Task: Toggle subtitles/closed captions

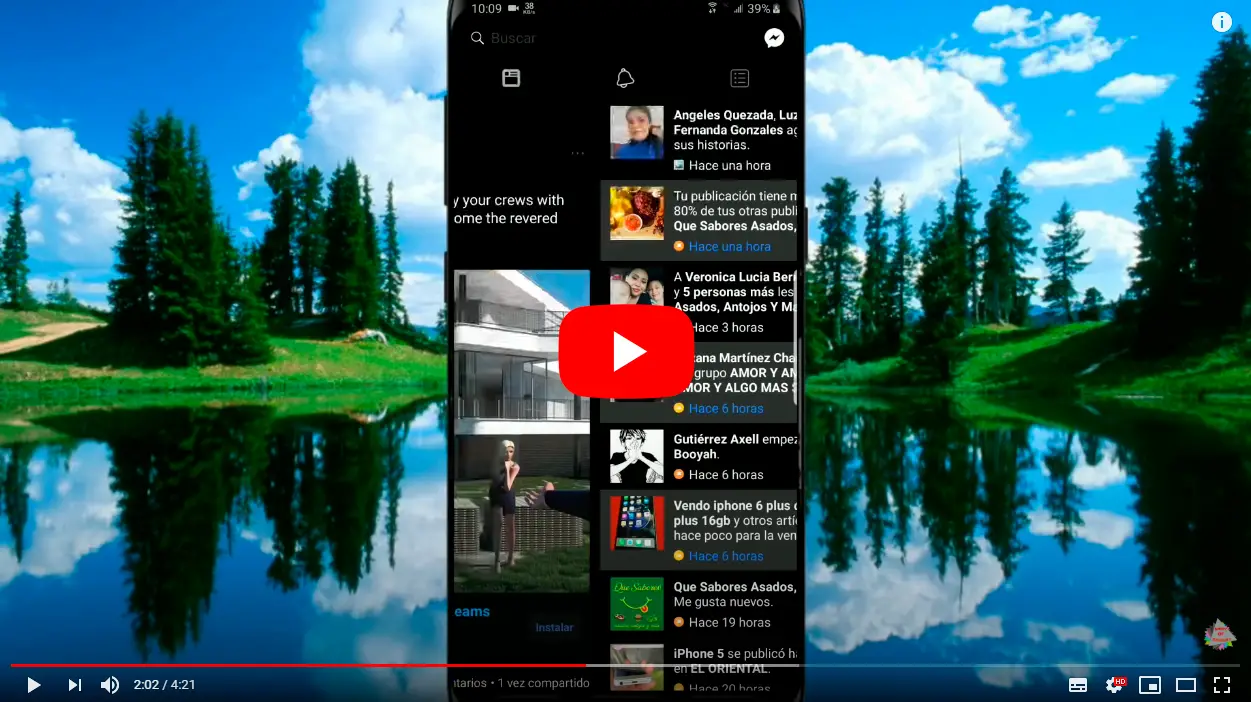Action: (x=1078, y=685)
